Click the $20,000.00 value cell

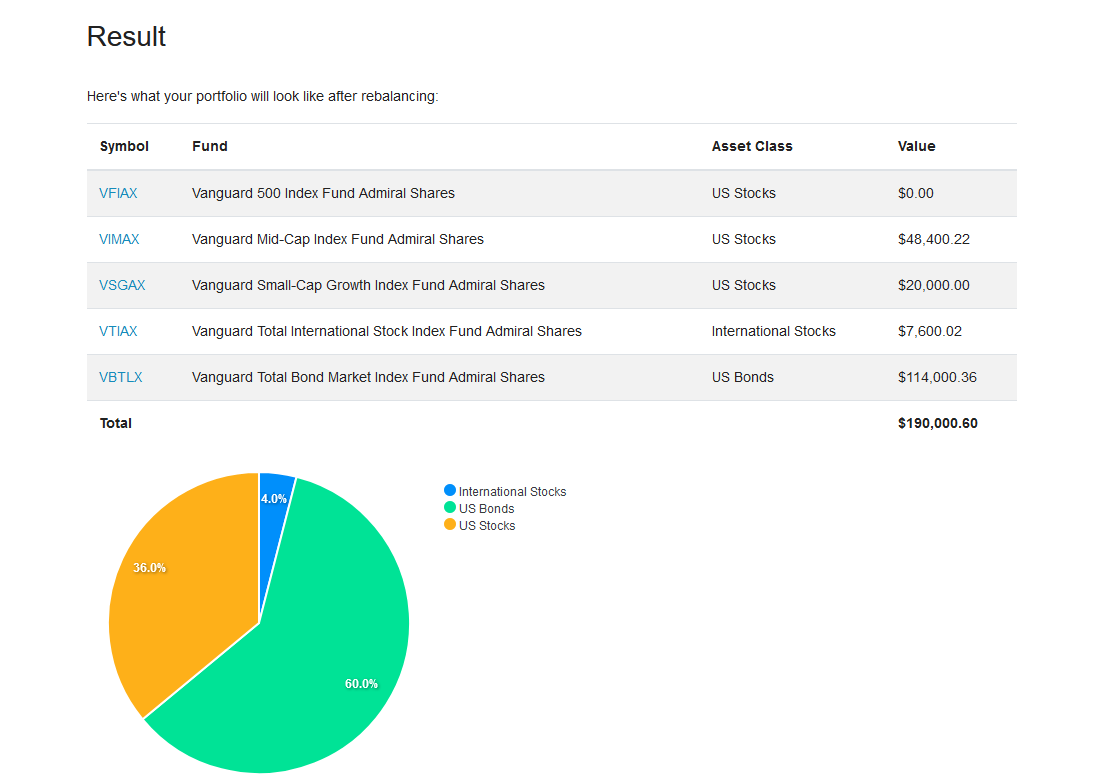tap(934, 285)
